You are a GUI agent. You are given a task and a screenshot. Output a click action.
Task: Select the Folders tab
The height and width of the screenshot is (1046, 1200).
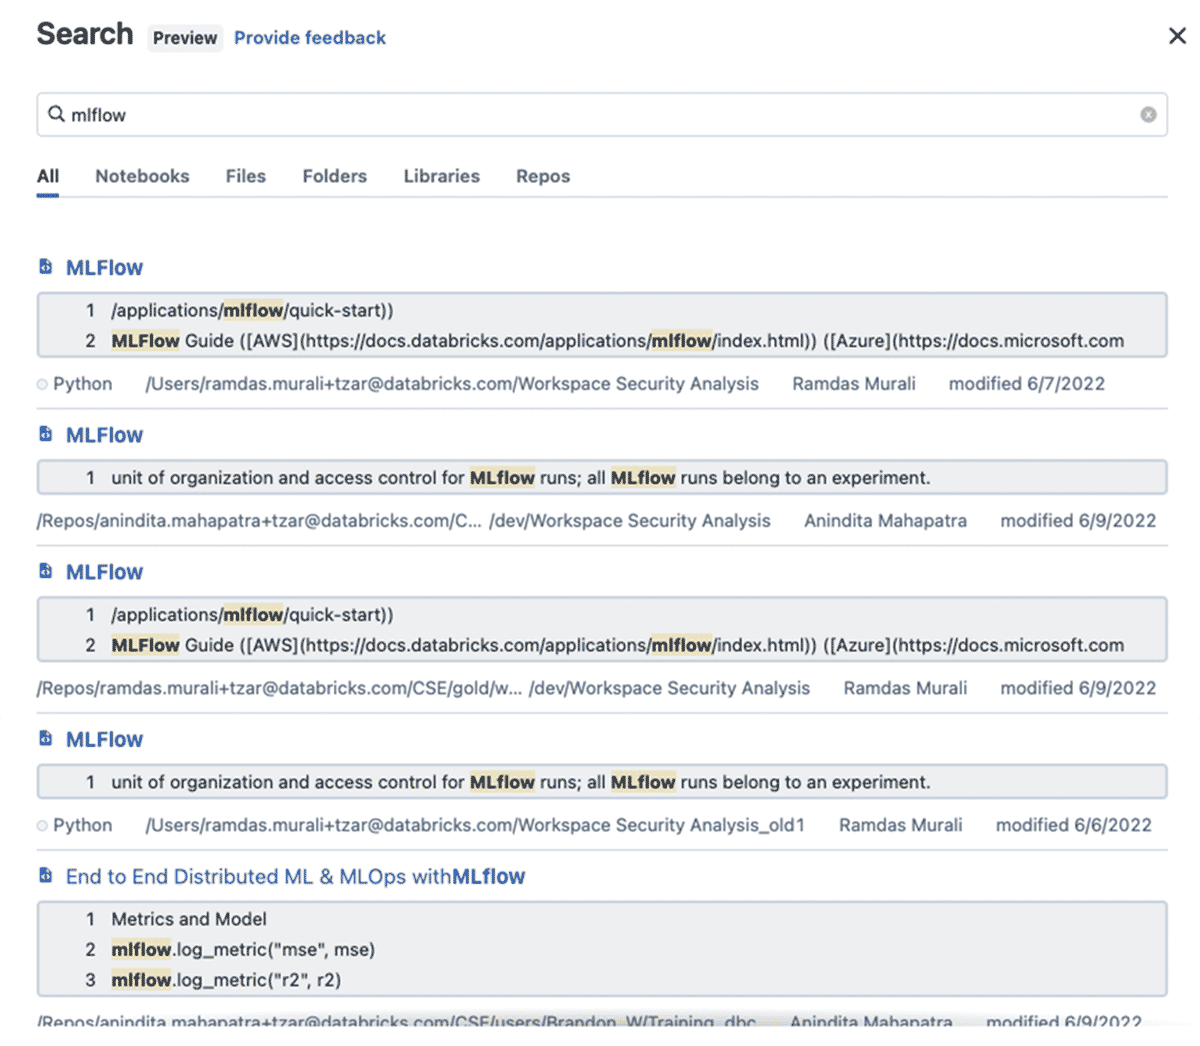pos(334,176)
